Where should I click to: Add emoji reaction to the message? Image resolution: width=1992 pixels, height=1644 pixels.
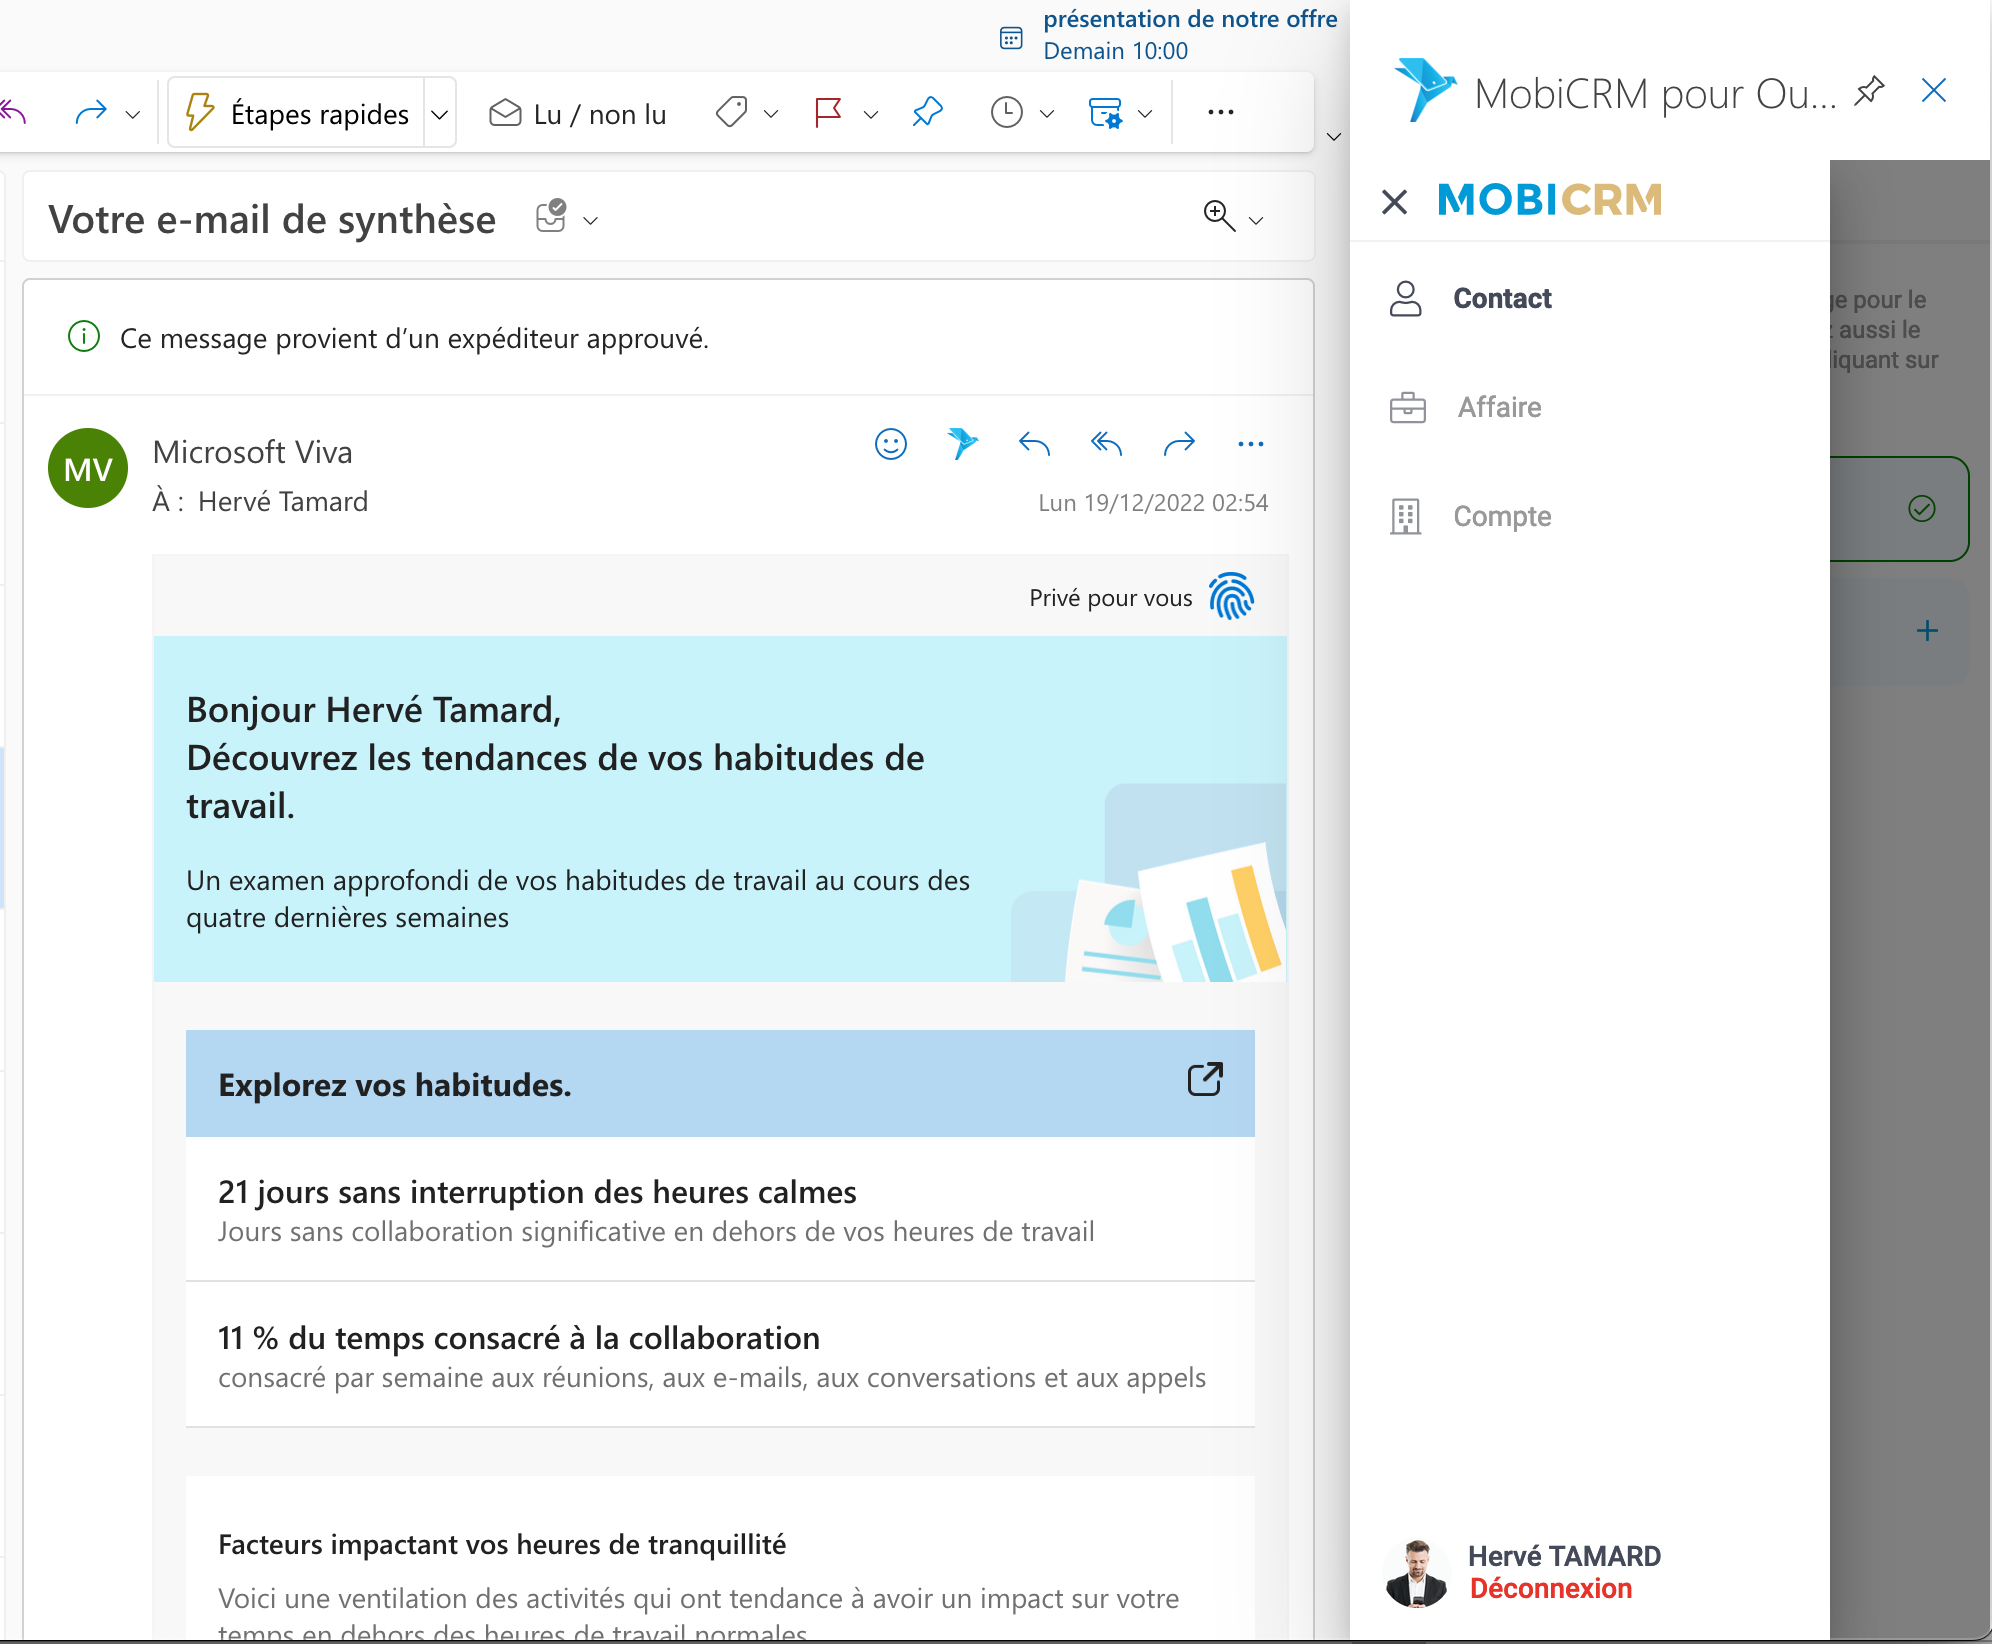click(x=890, y=443)
